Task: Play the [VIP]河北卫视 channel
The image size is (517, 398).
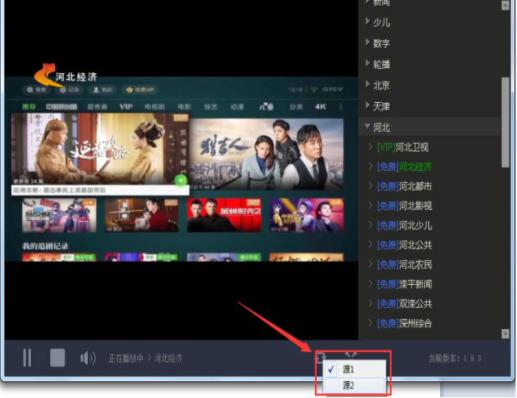Action: tap(402, 147)
